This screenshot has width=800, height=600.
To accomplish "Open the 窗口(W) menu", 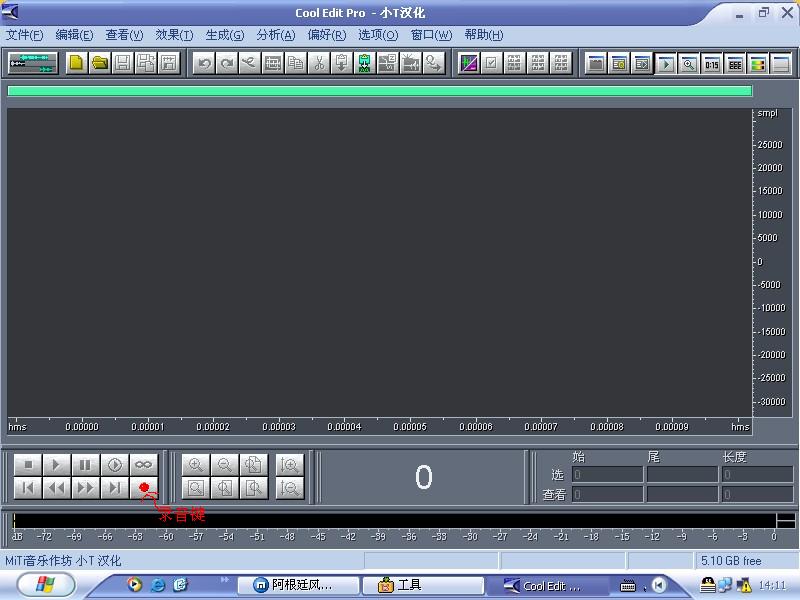I will pyautogui.click(x=431, y=35).
